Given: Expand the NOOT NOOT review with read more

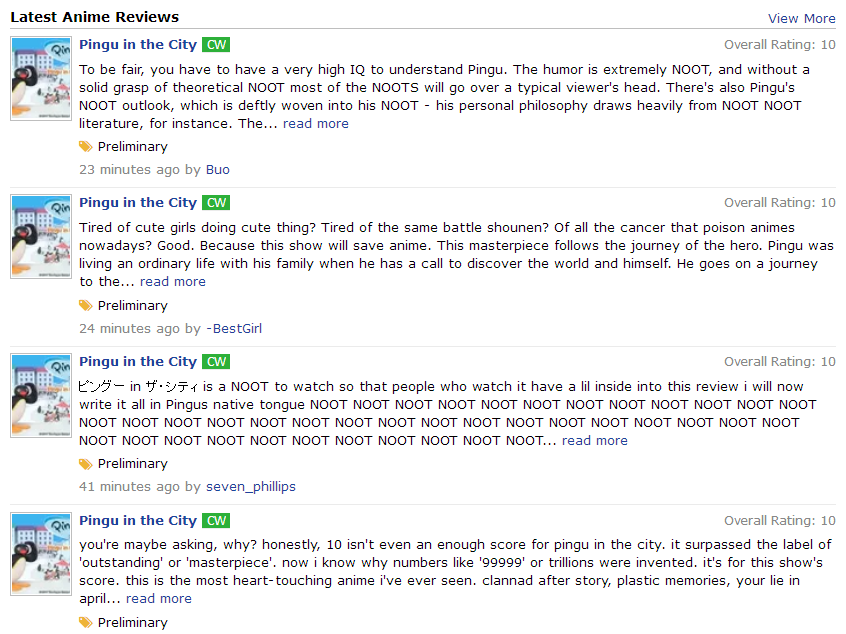Looking at the screenshot, I should (x=594, y=441).
